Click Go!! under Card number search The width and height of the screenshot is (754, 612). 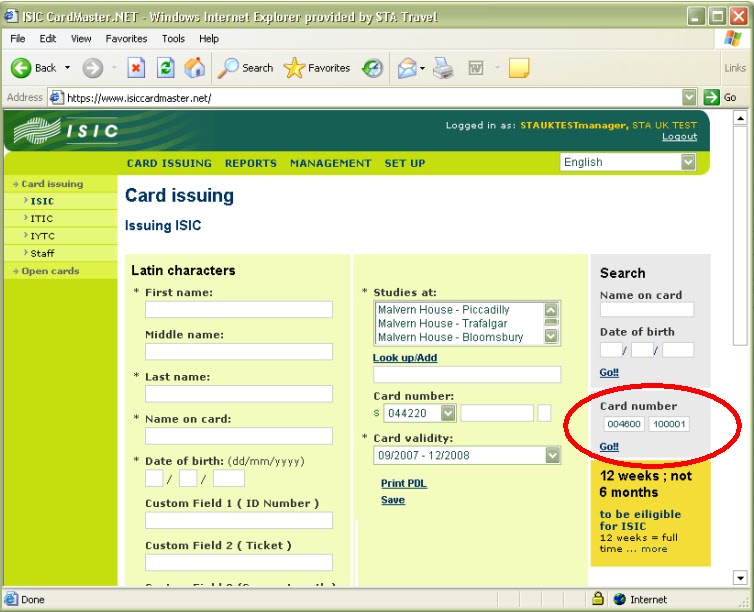[609, 446]
